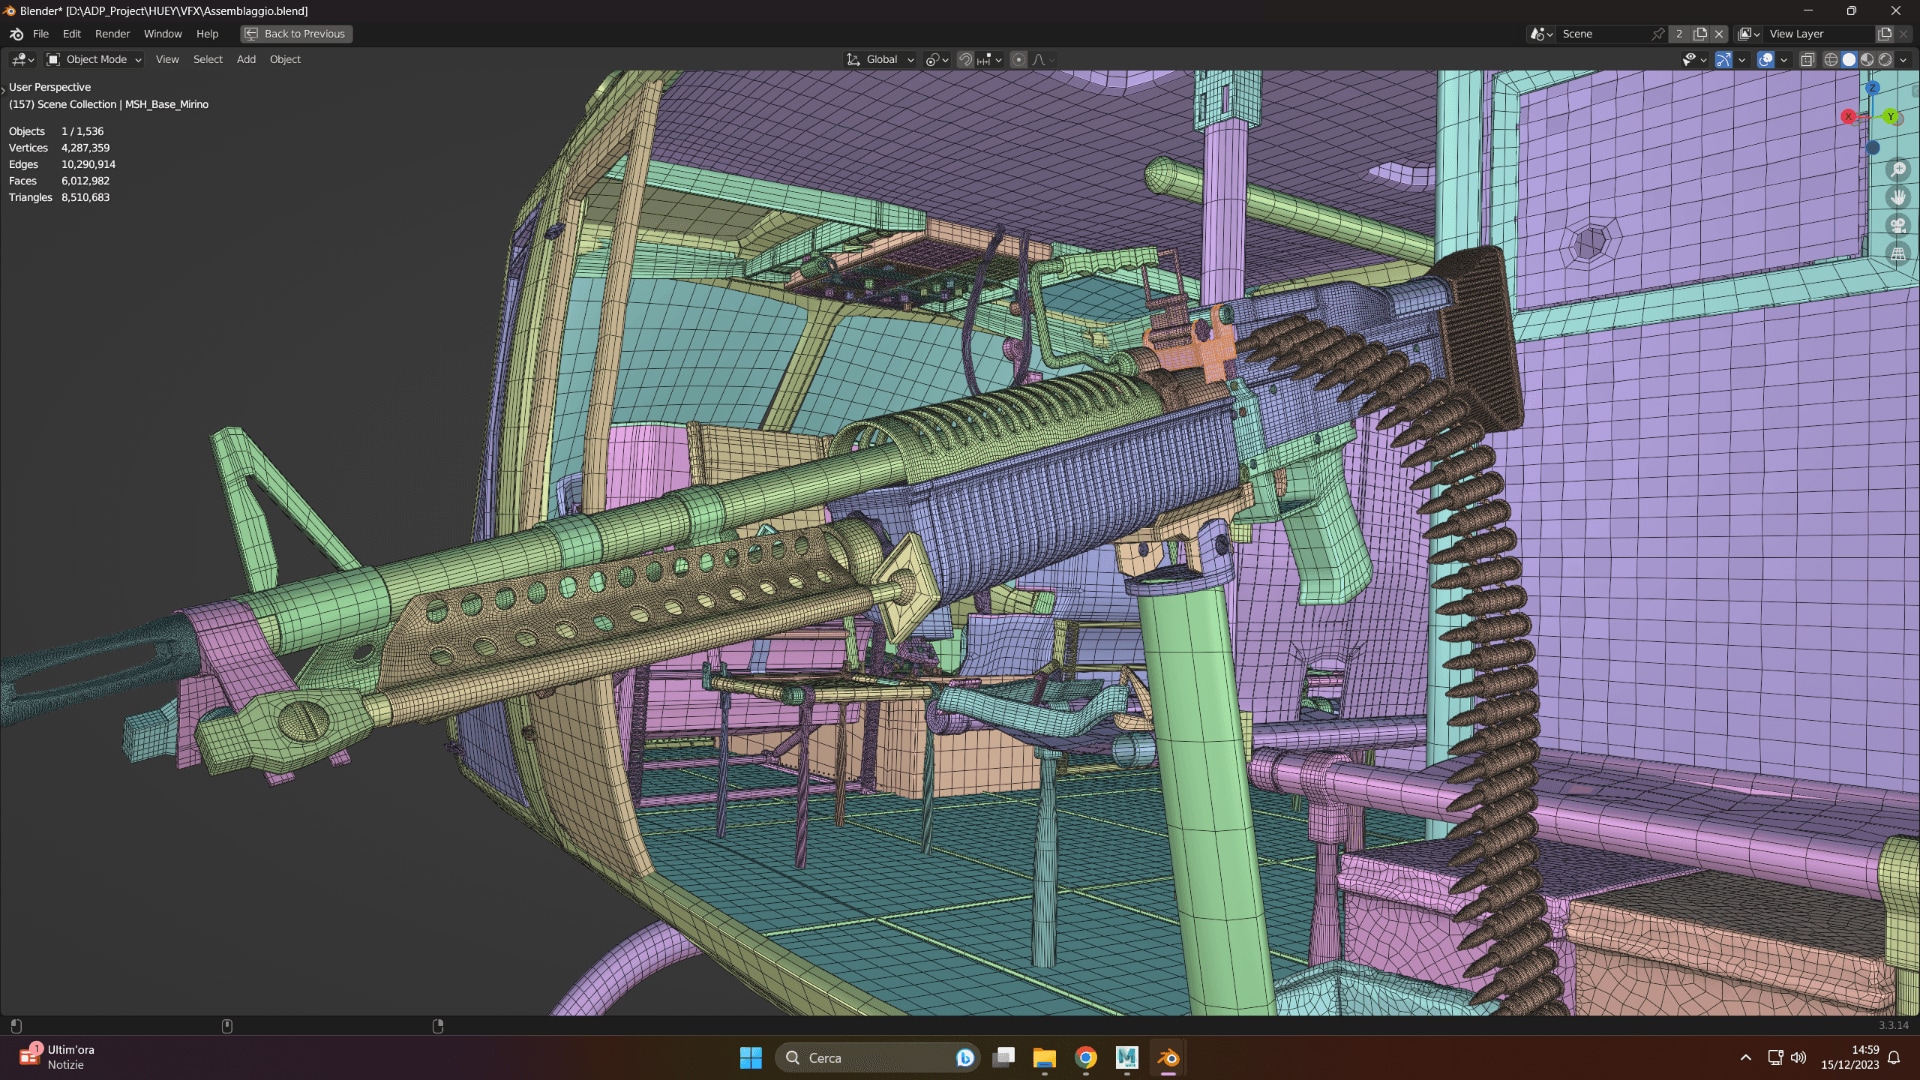Delete the current scene
This screenshot has height=1080, width=1920.
(1719, 34)
